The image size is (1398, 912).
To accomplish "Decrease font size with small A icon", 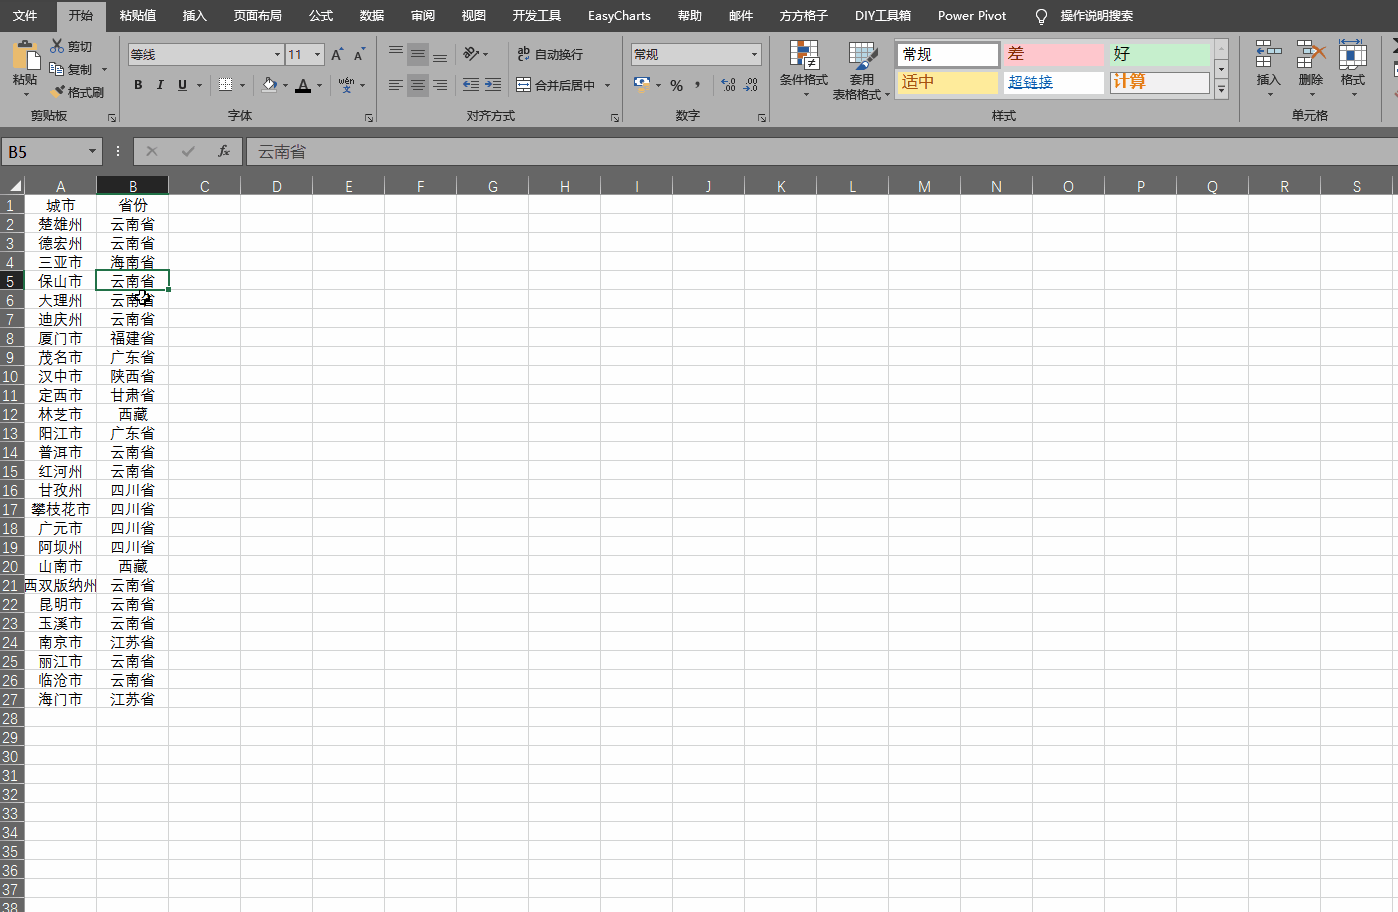I will 359,54.
